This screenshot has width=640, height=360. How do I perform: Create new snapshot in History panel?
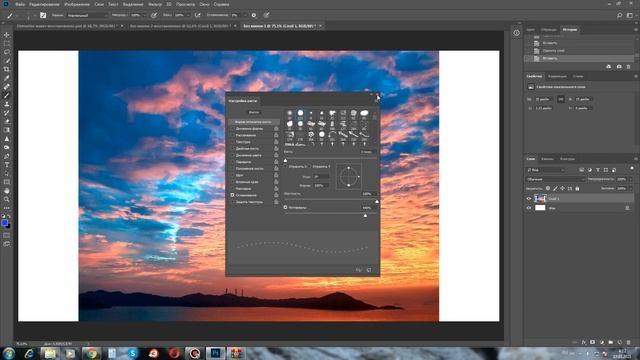pyautogui.click(x=619, y=67)
